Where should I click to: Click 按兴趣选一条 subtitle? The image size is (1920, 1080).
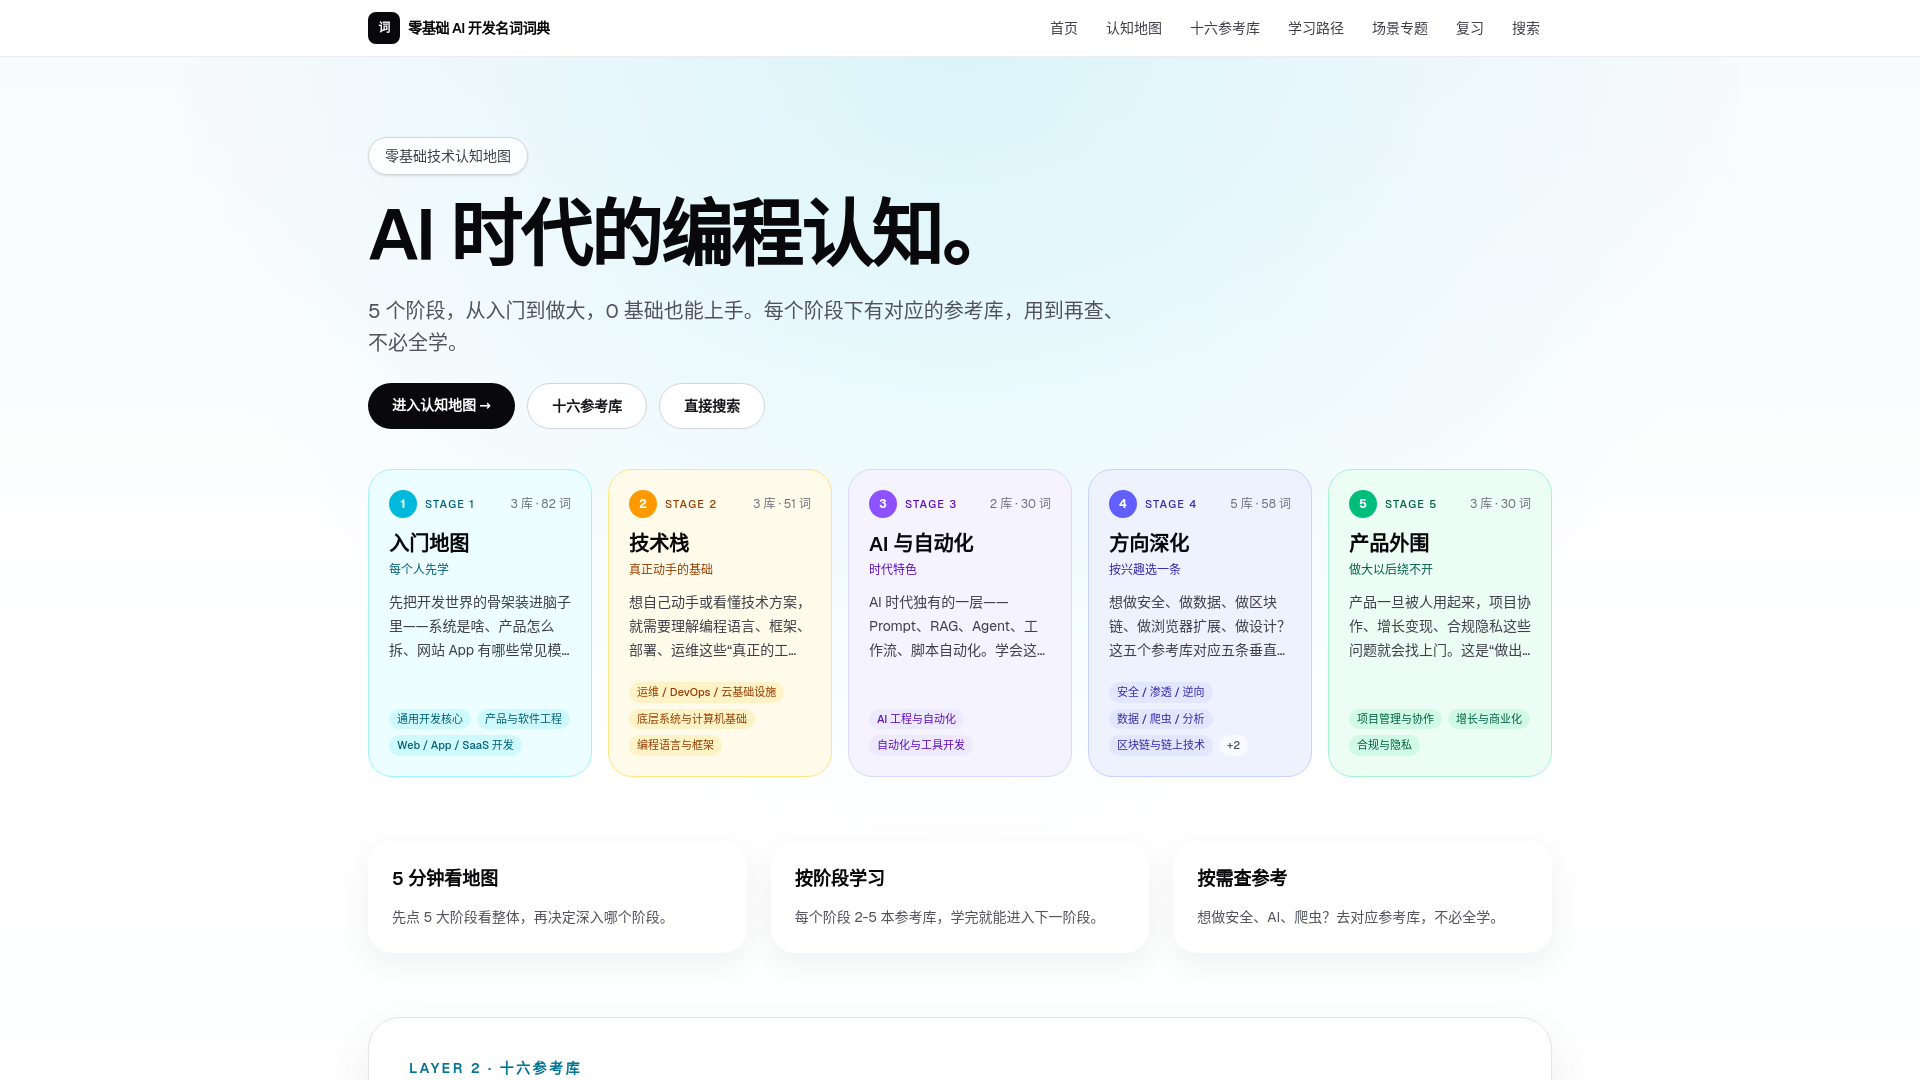click(1145, 569)
